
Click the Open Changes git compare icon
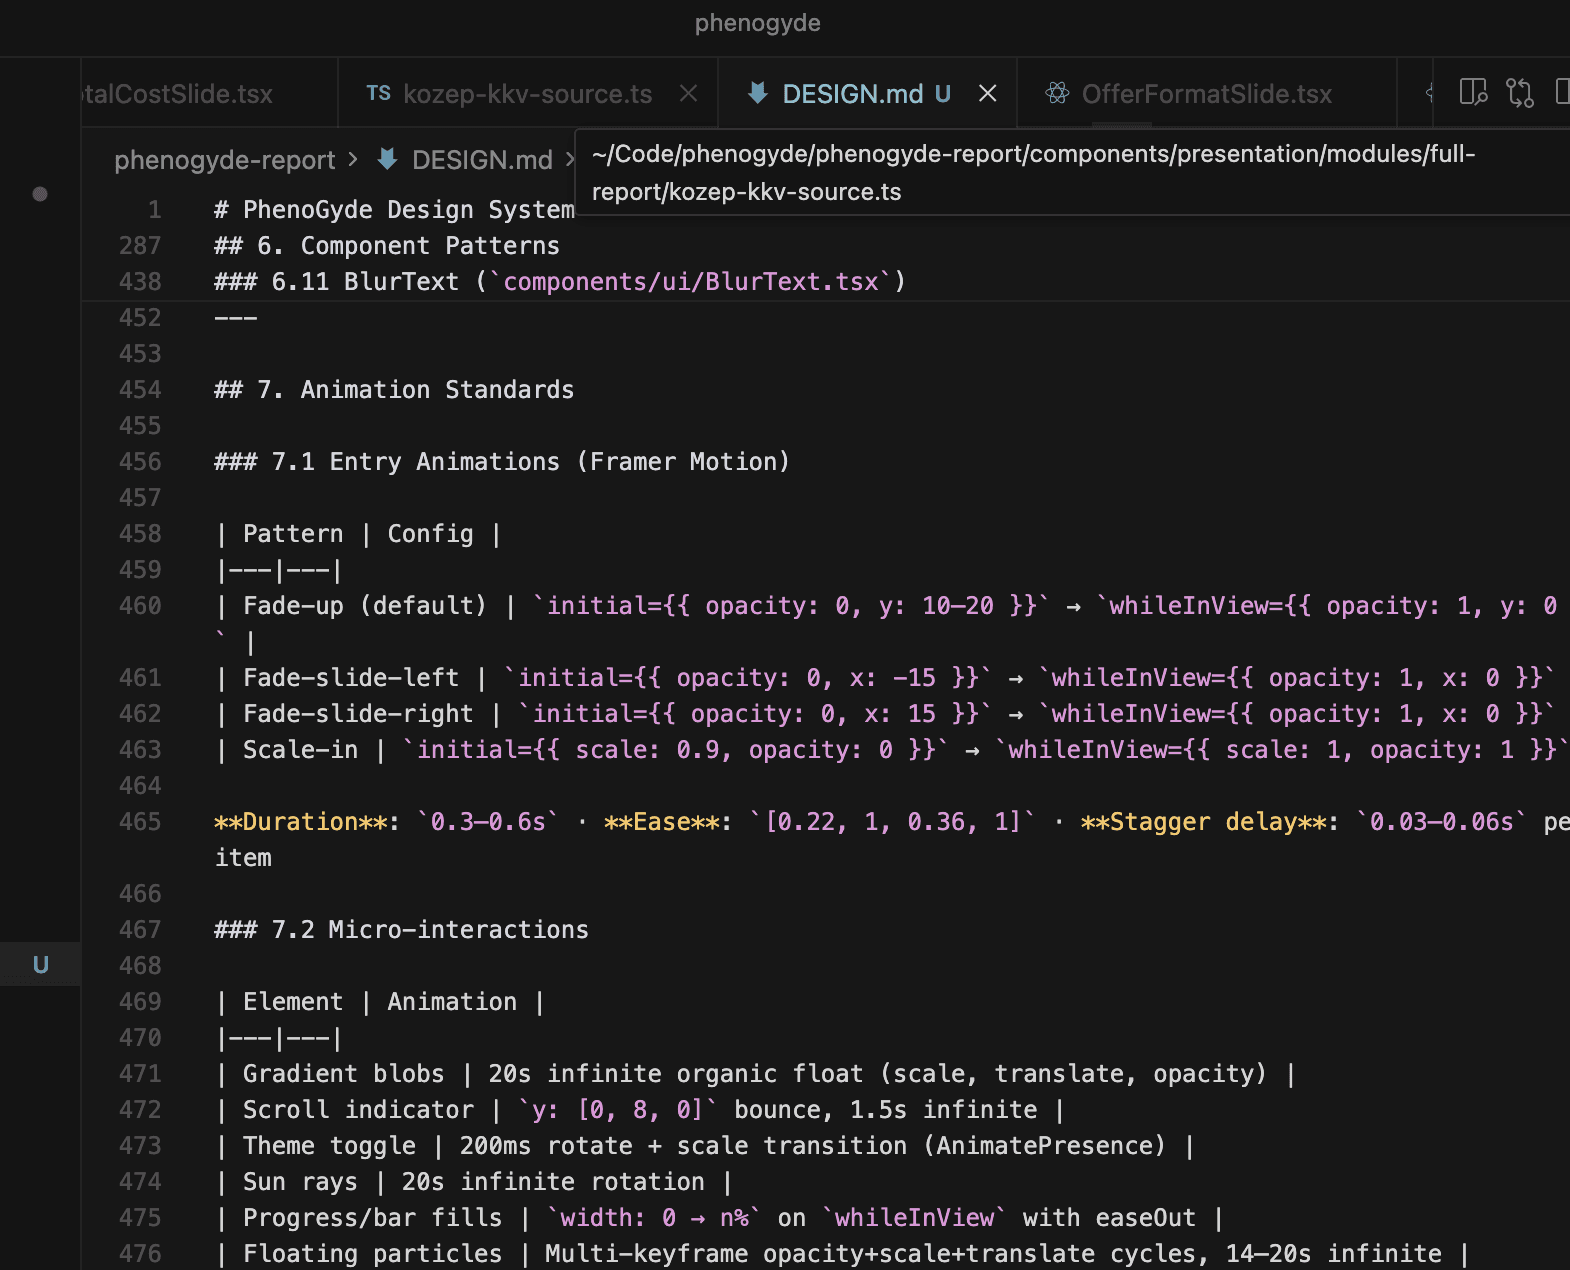[x=1520, y=93]
